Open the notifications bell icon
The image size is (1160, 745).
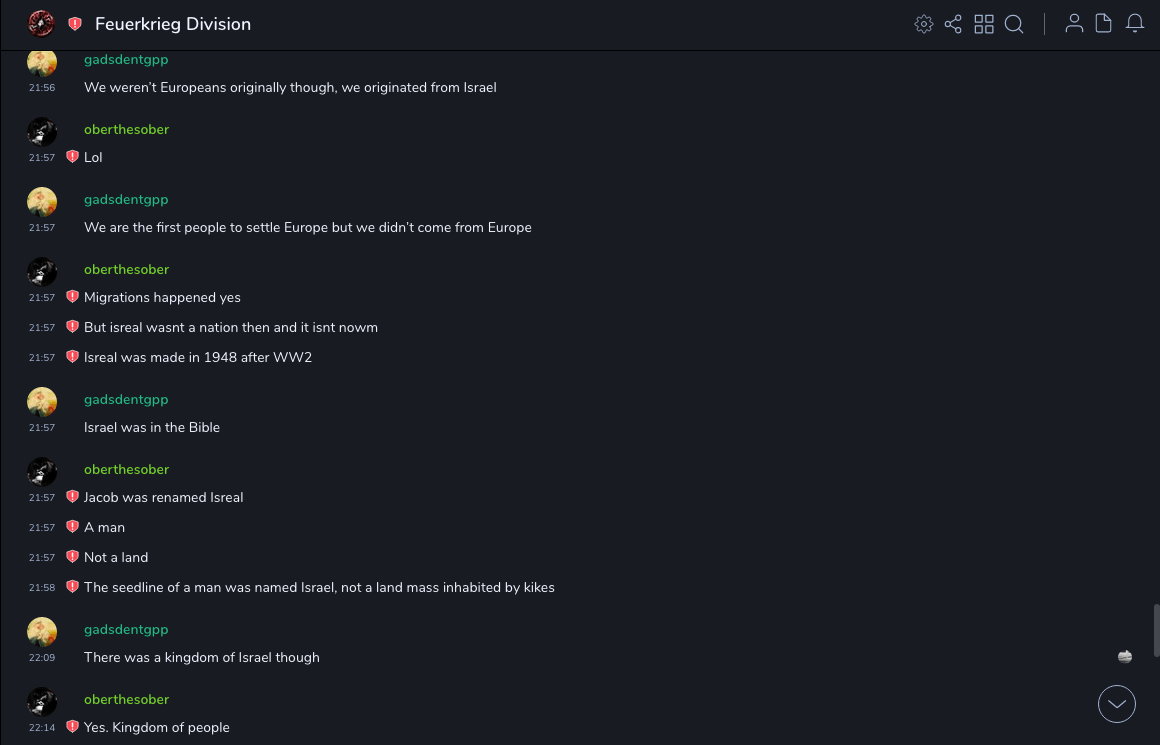click(1135, 24)
